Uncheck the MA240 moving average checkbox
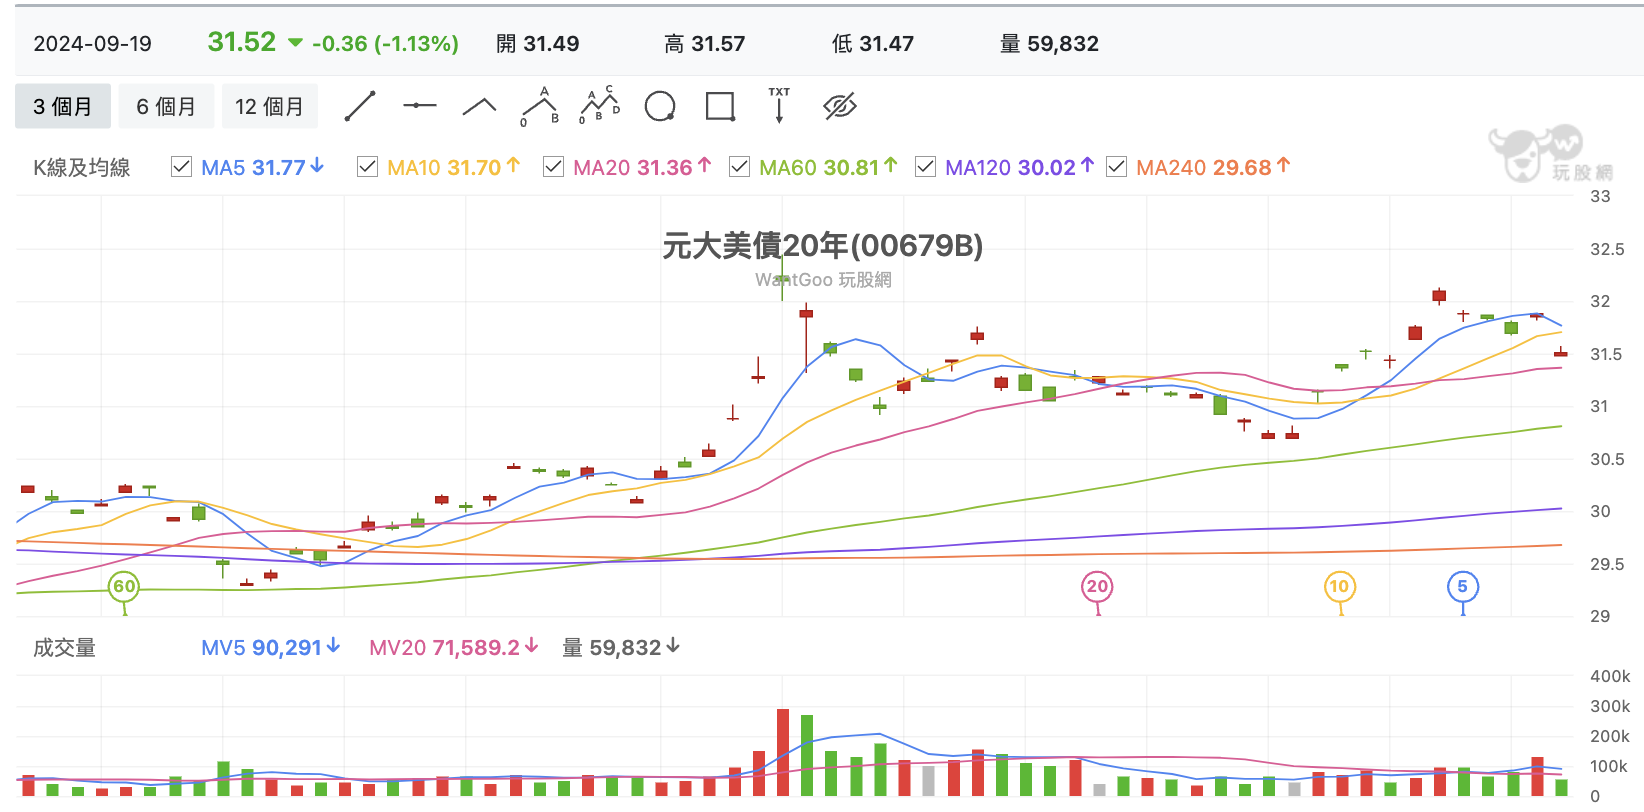This screenshot has width=1644, height=812. [1116, 167]
